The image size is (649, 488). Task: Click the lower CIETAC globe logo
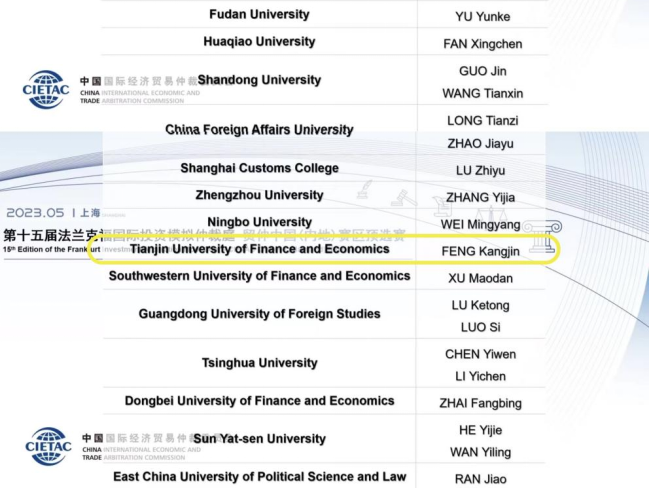tap(48, 447)
